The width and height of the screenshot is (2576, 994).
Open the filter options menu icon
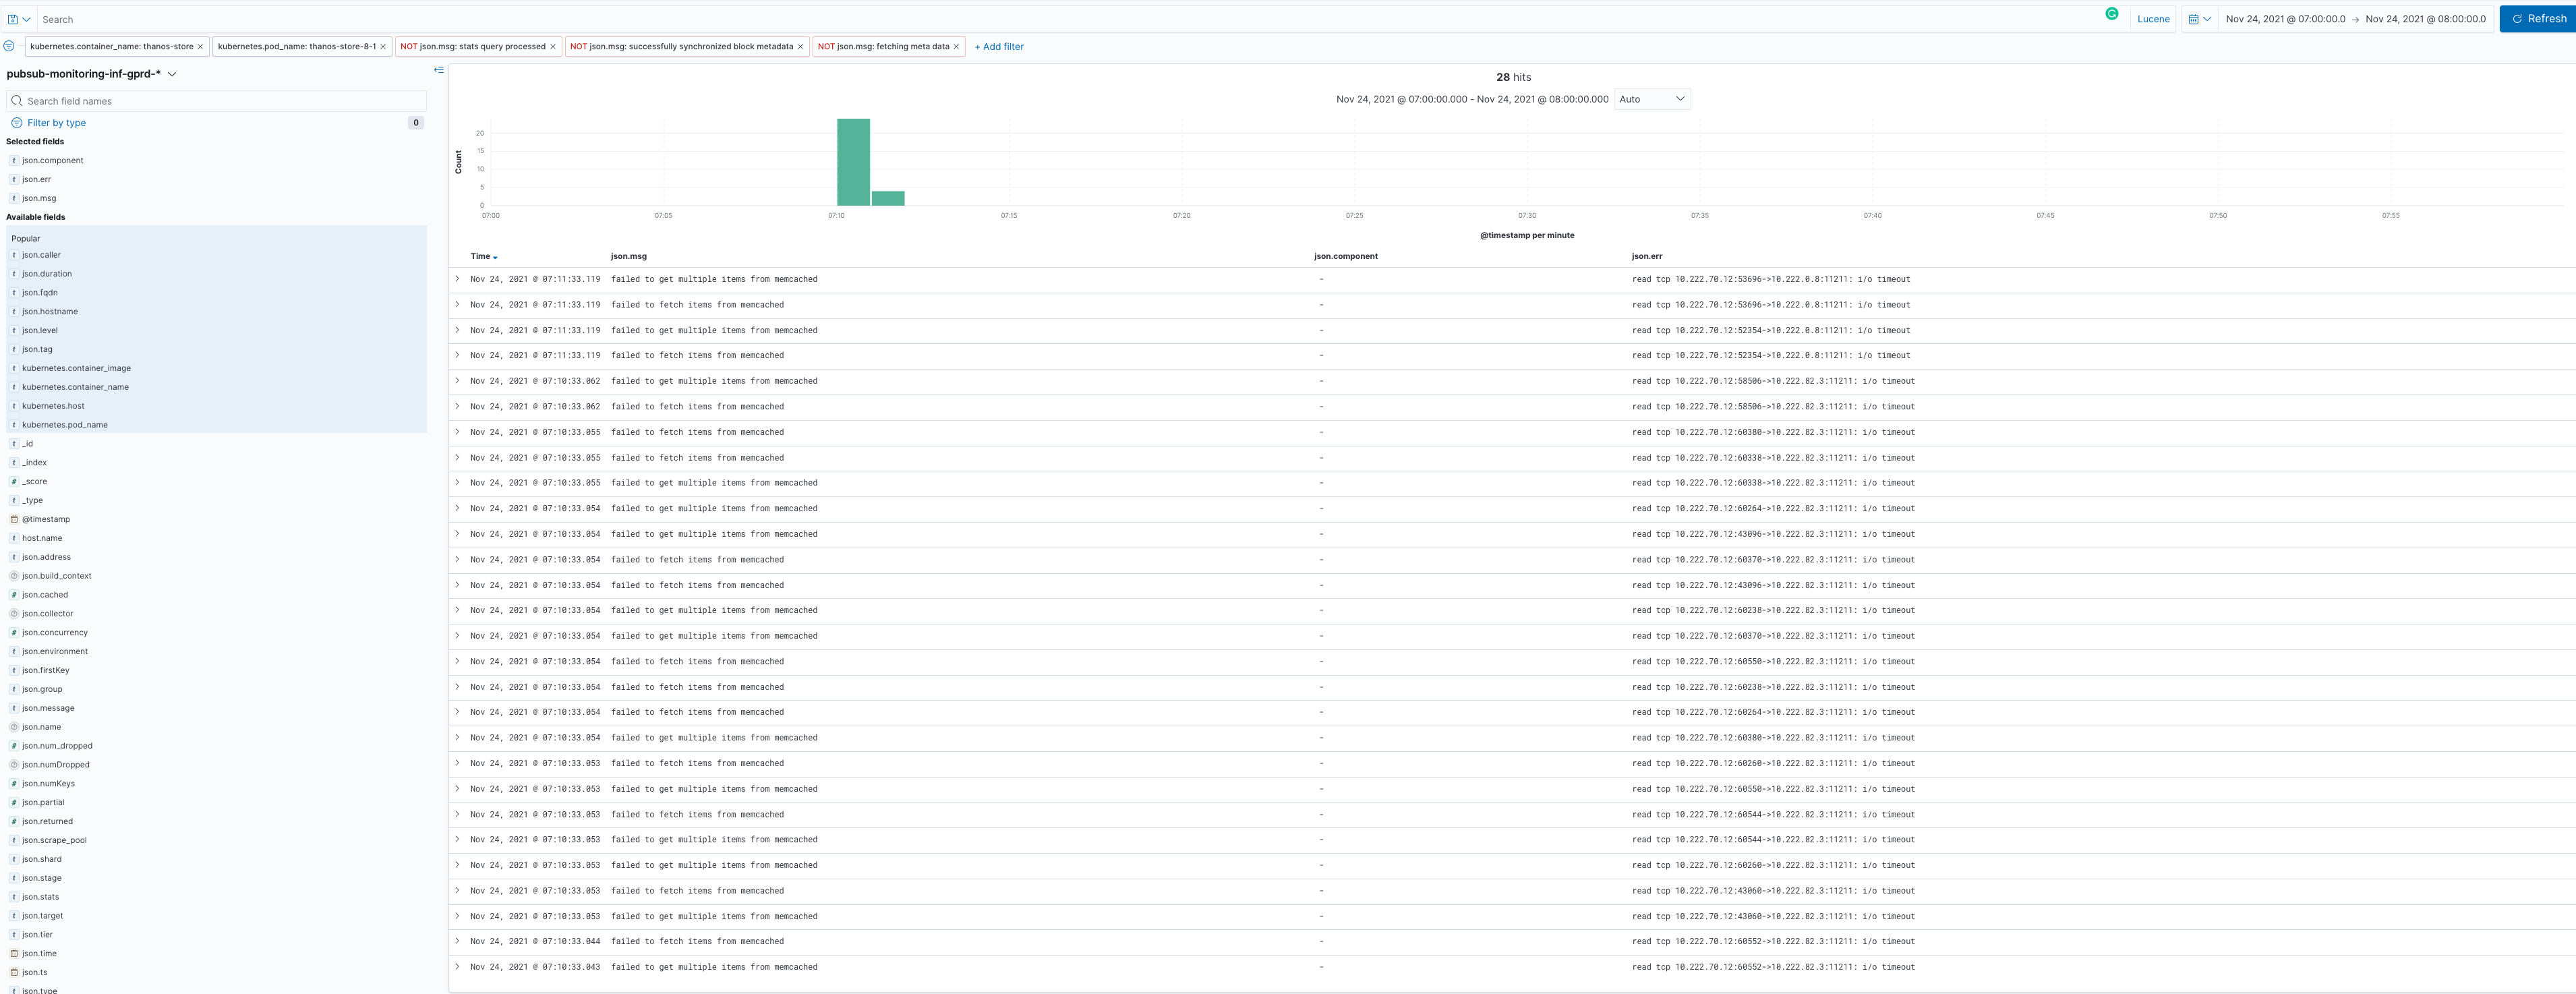(x=9, y=46)
